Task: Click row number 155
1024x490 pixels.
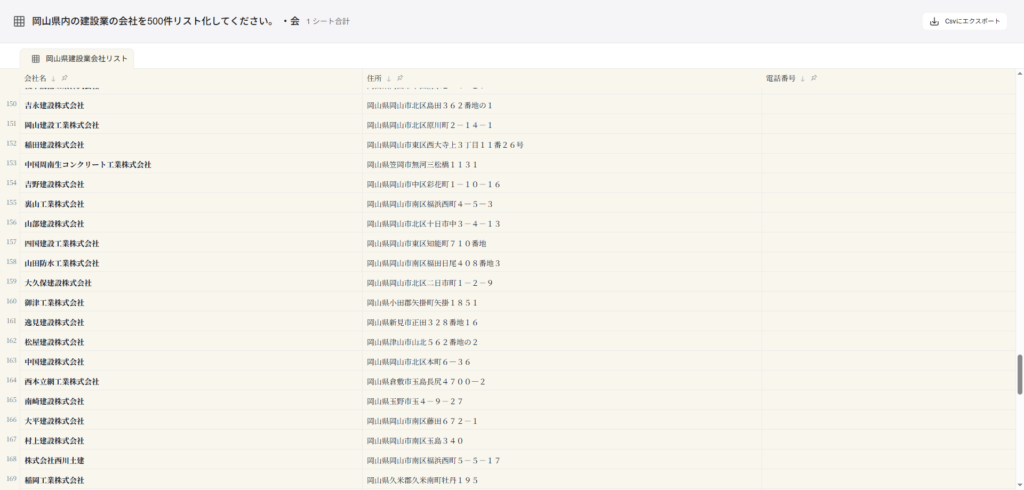Action: click(11, 203)
